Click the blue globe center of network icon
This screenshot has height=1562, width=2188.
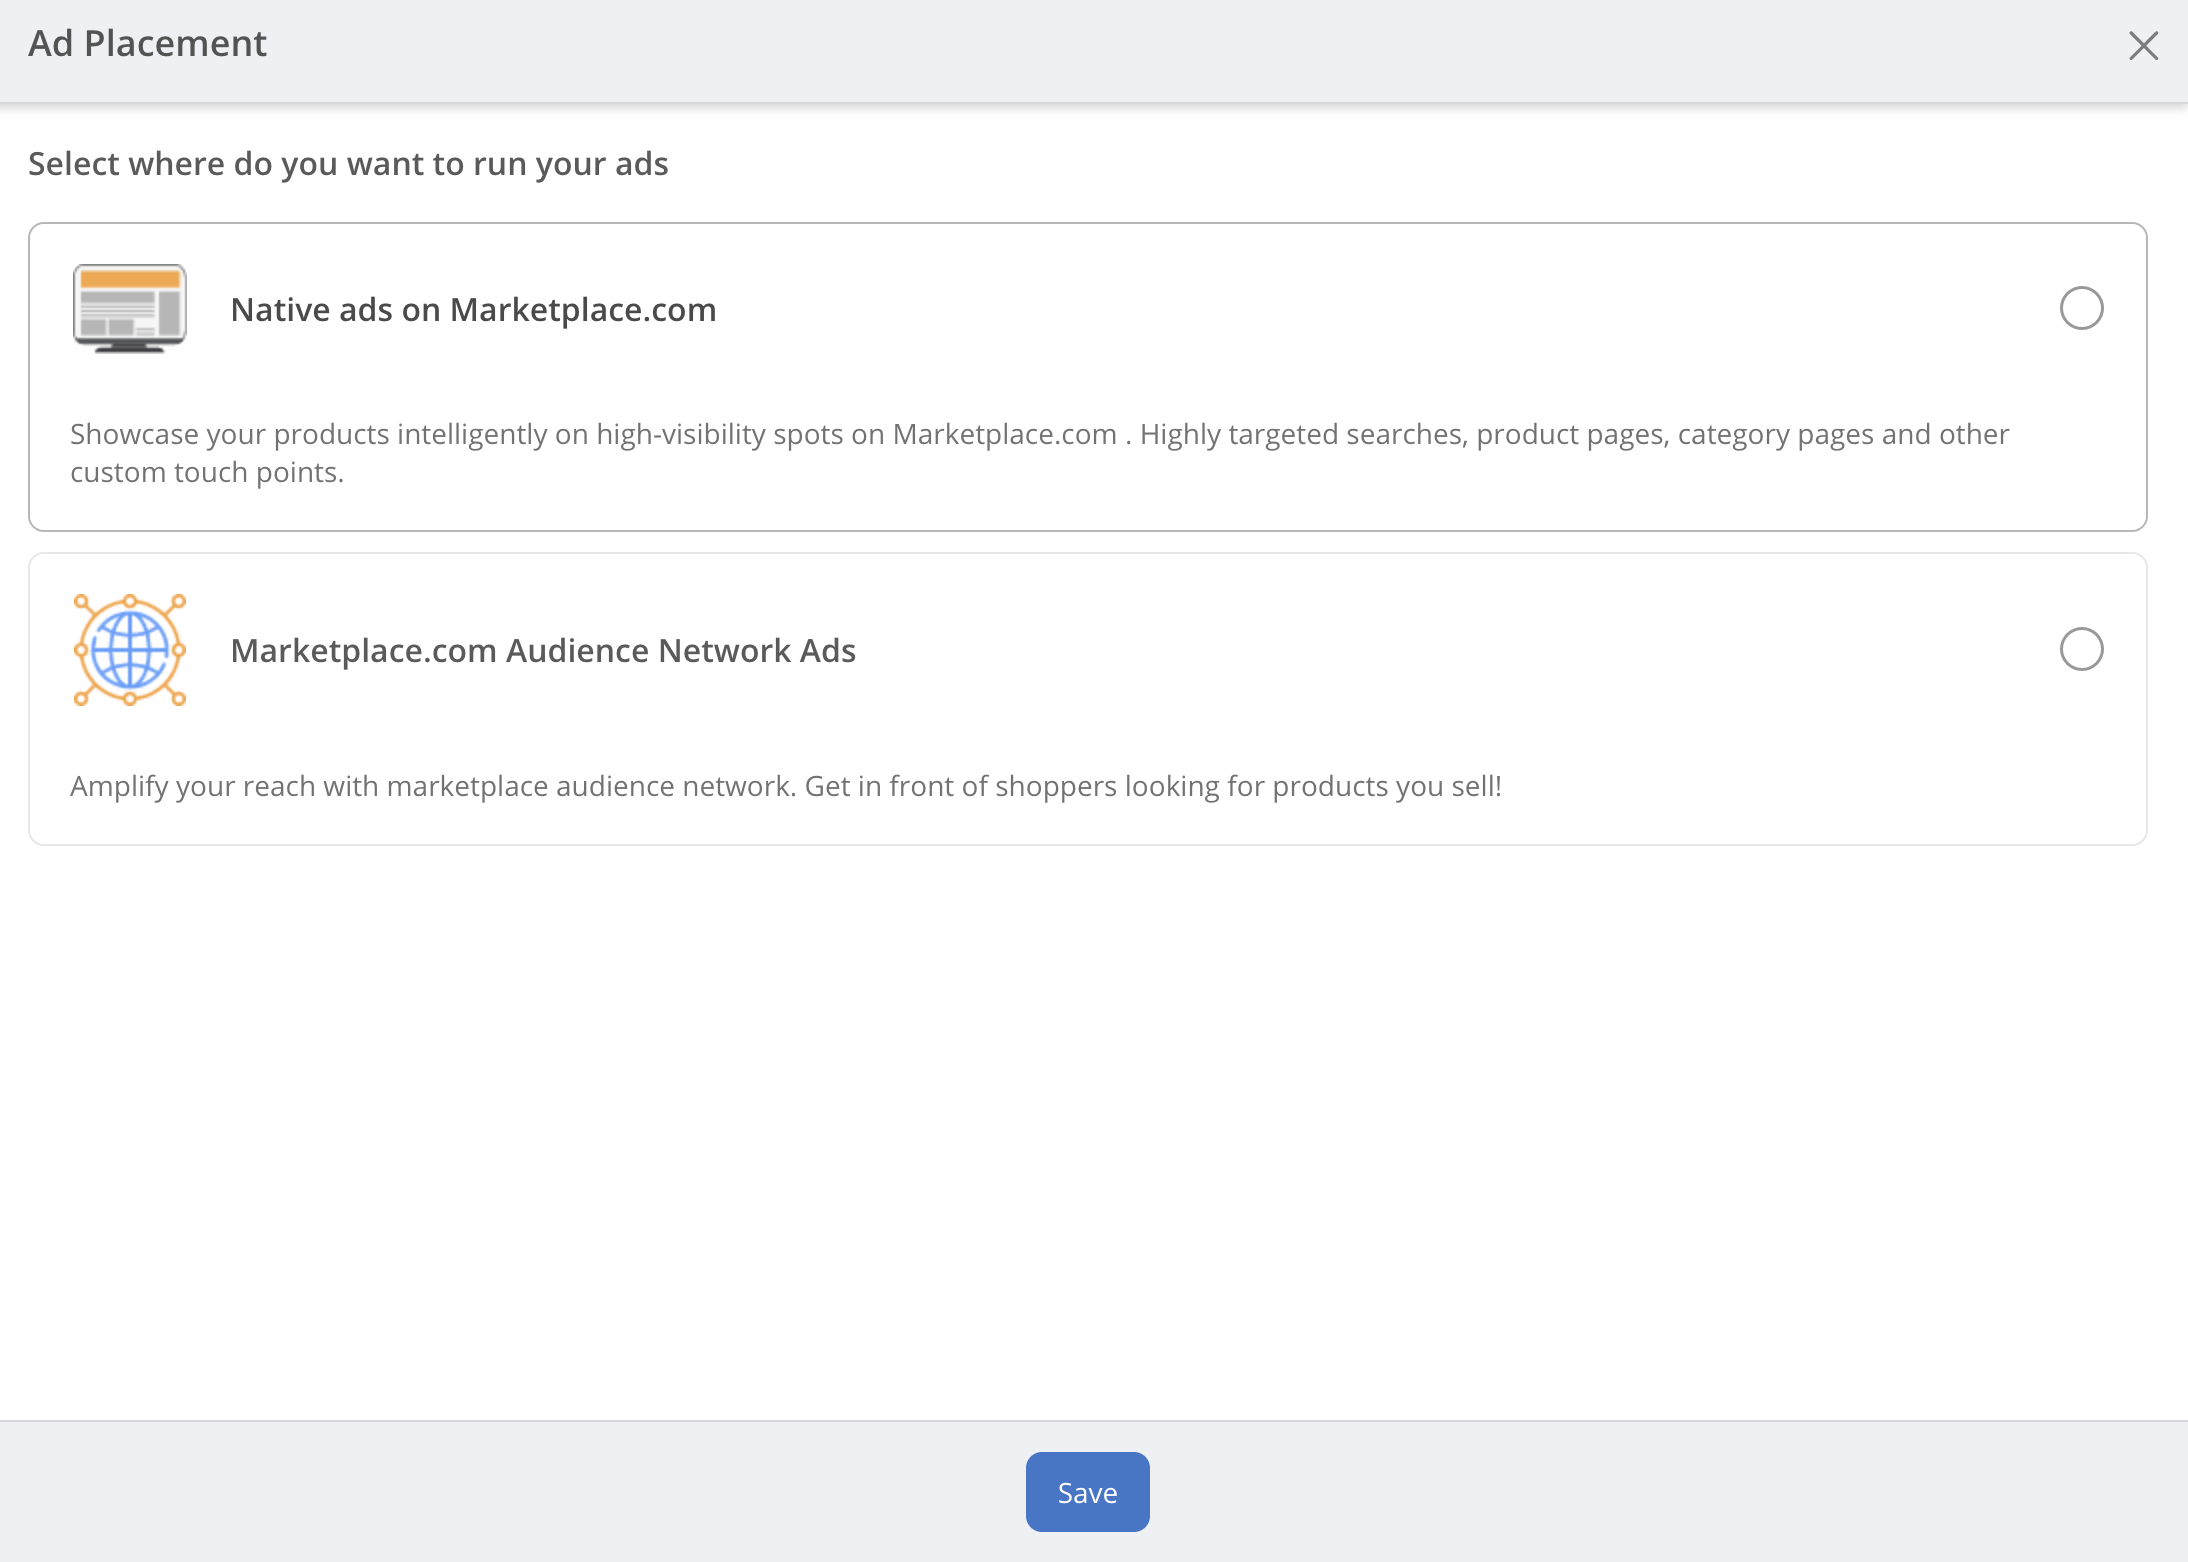130,650
